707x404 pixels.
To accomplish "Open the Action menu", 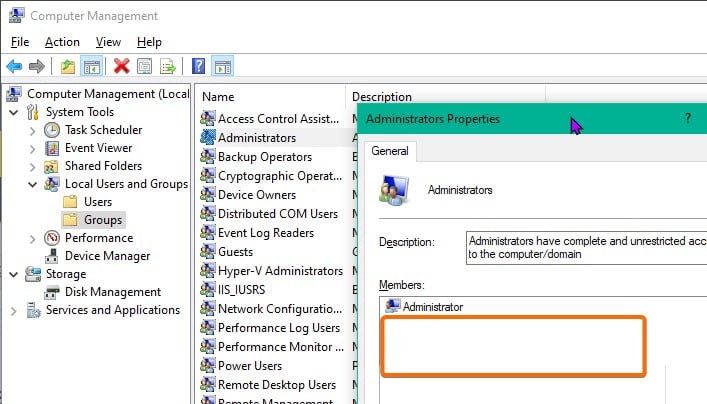I will pos(62,42).
